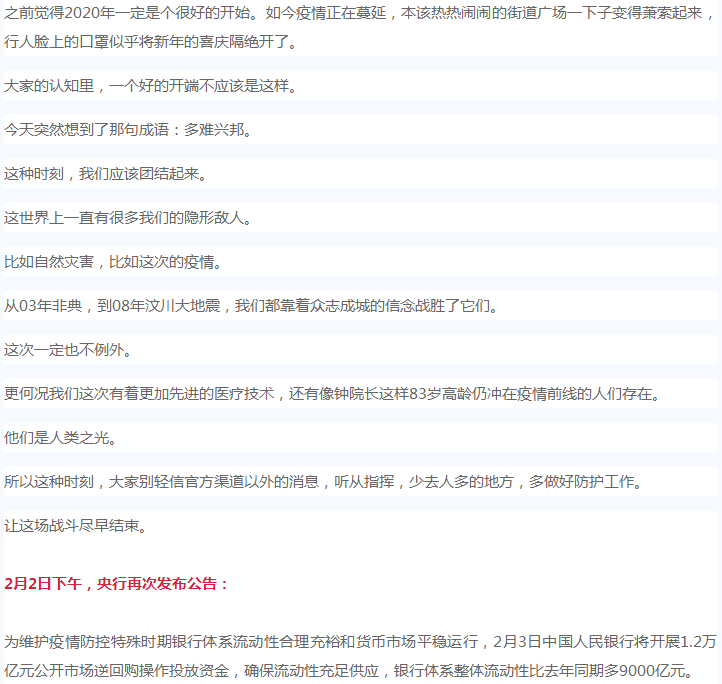Click the red heading '2月2日下午，央行再次发布公告'
Image resolution: width=722 pixels, height=684 pixels.
pyautogui.click(x=116, y=584)
